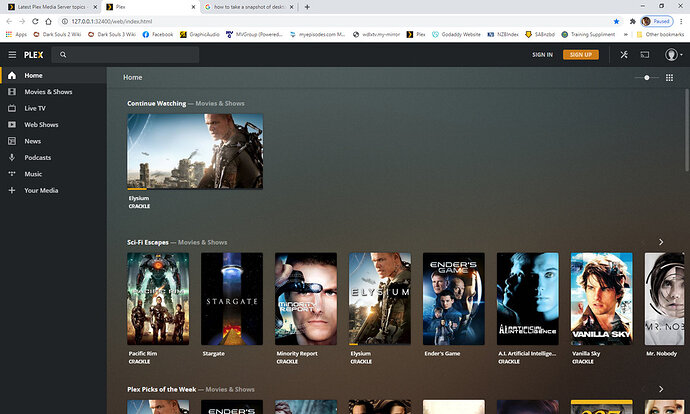Open Chrome's three-dot menu
This screenshot has height=414, width=690.
coord(681,21)
